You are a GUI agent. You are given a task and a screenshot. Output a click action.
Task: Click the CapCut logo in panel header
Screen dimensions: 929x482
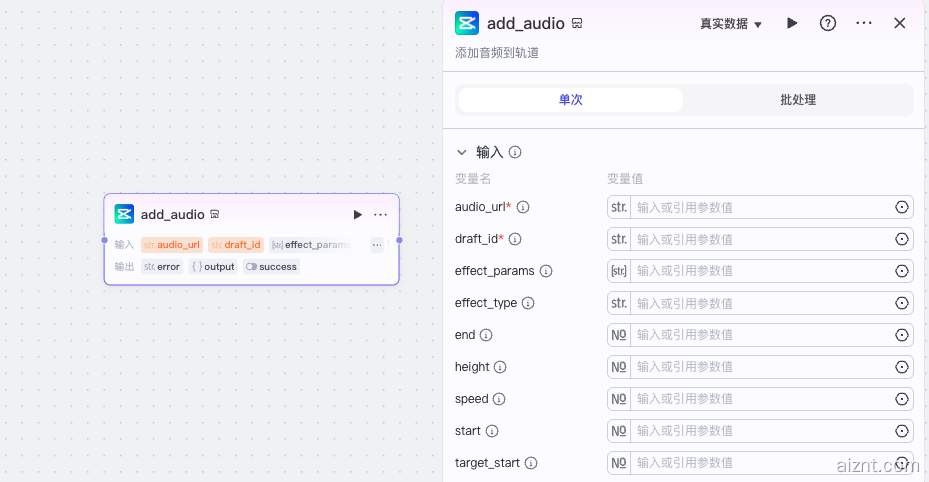point(467,23)
